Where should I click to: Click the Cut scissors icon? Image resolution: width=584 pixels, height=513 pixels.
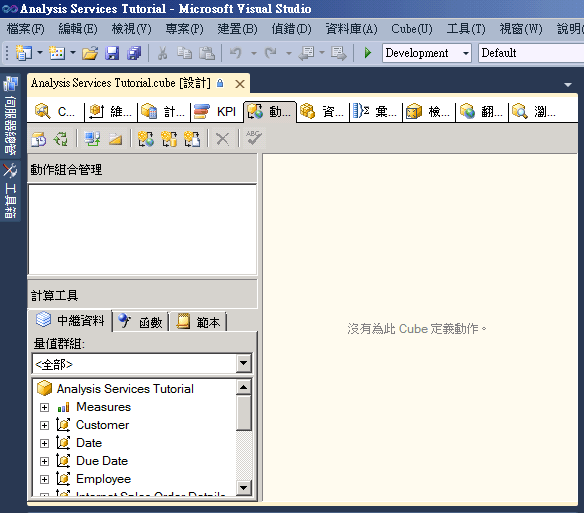coord(162,53)
